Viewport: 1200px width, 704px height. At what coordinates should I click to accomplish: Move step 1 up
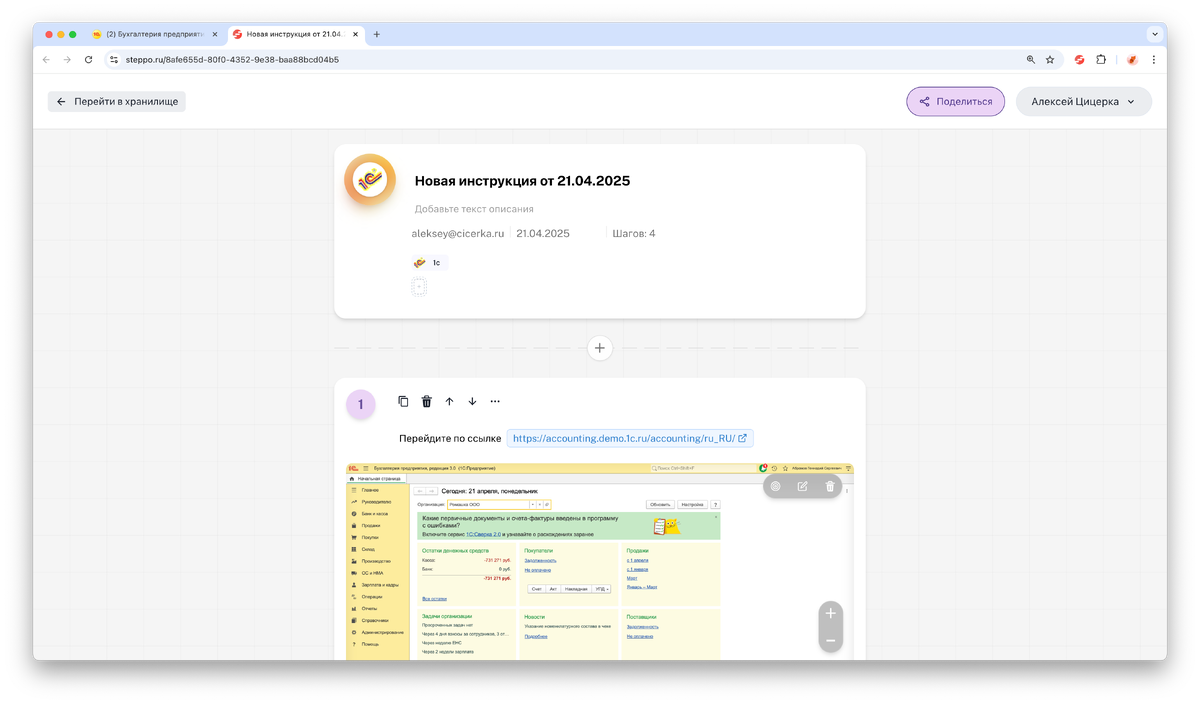pyautogui.click(x=449, y=401)
